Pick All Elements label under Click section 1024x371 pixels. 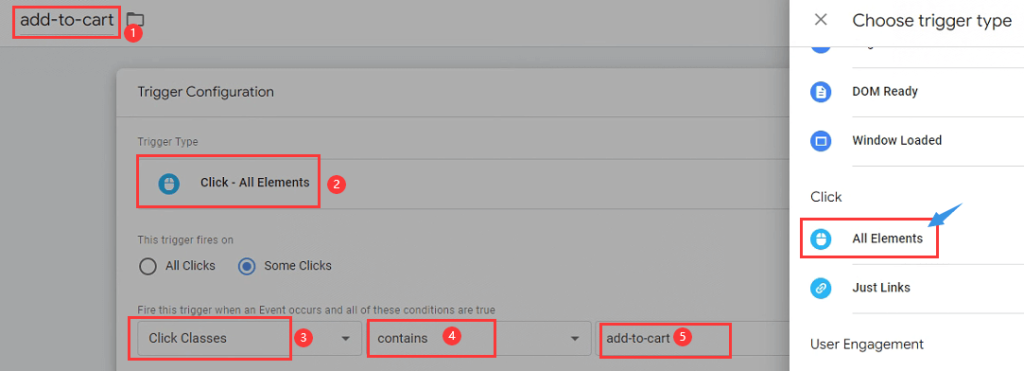pyautogui.click(x=888, y=239)
